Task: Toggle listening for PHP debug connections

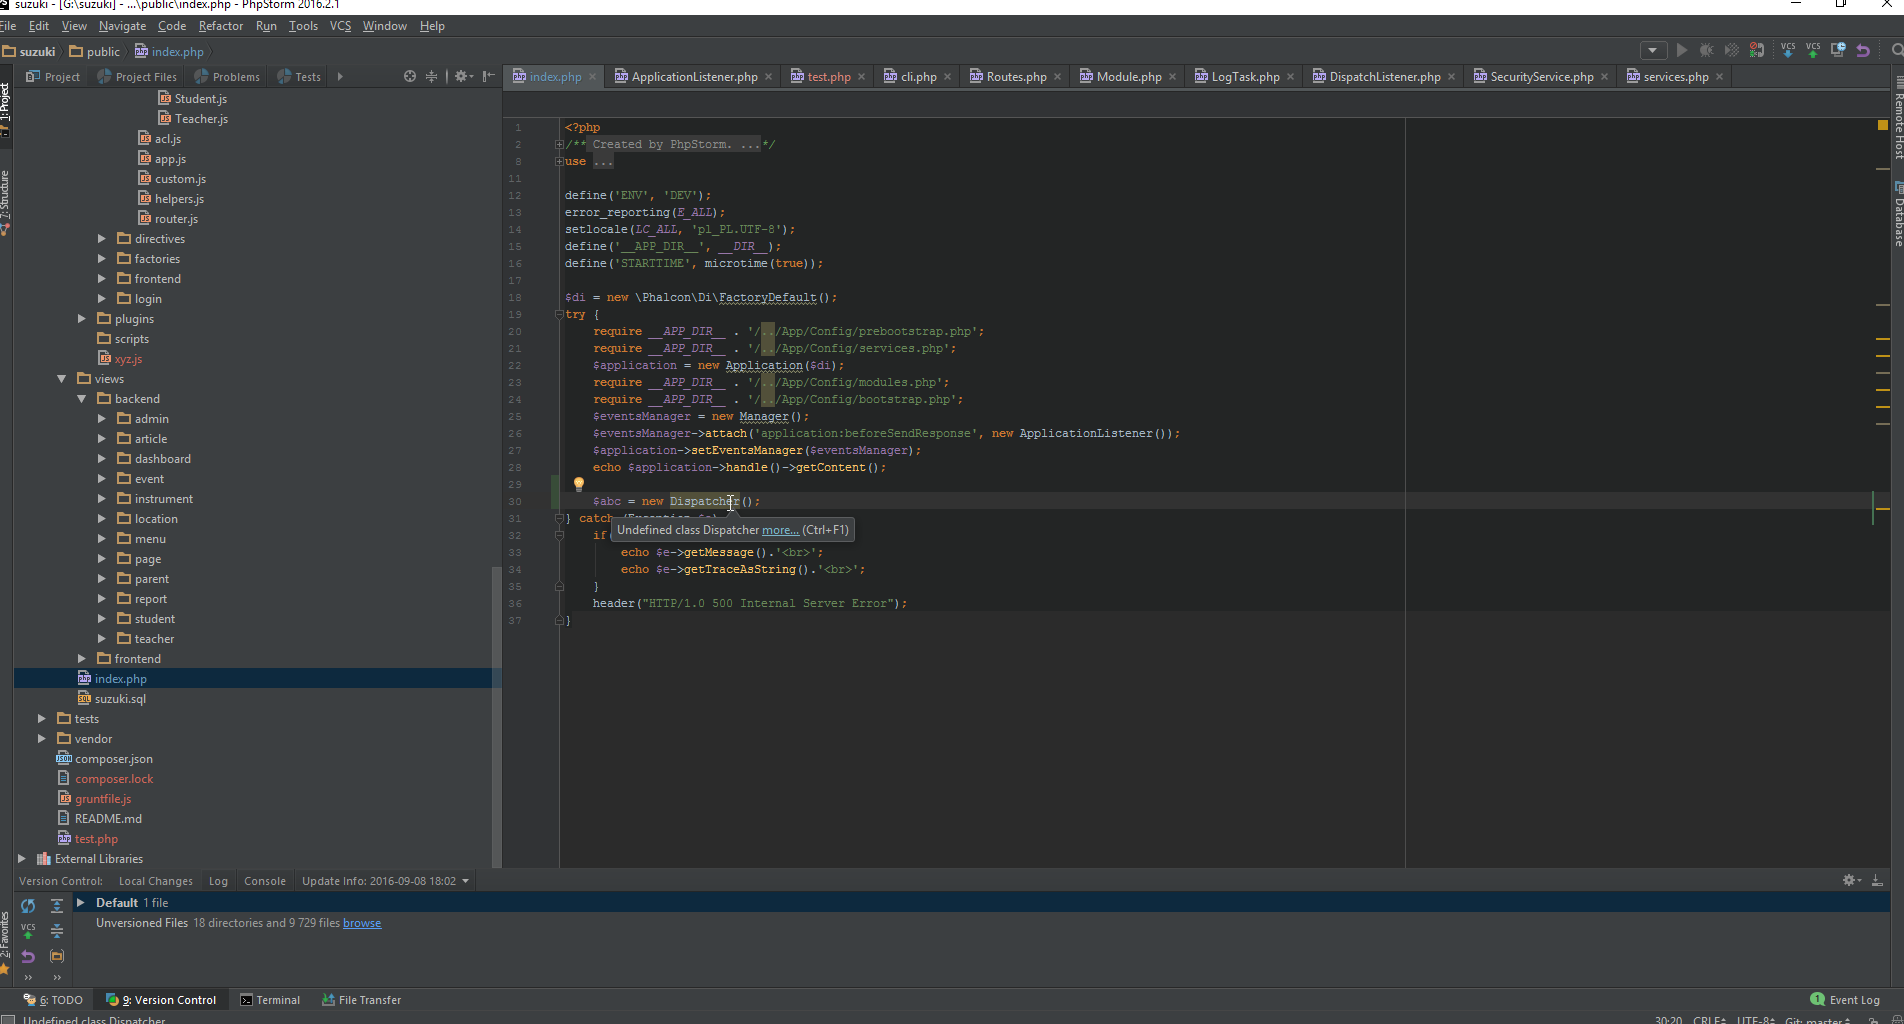Action: click(1757, 50)
